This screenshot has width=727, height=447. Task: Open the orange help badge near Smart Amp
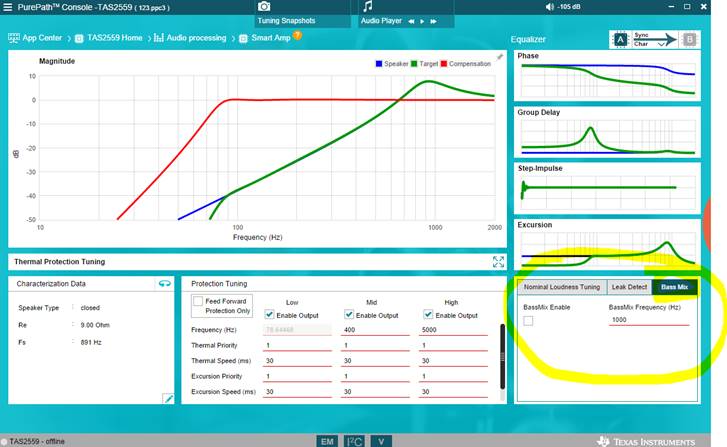click(297, 35)
